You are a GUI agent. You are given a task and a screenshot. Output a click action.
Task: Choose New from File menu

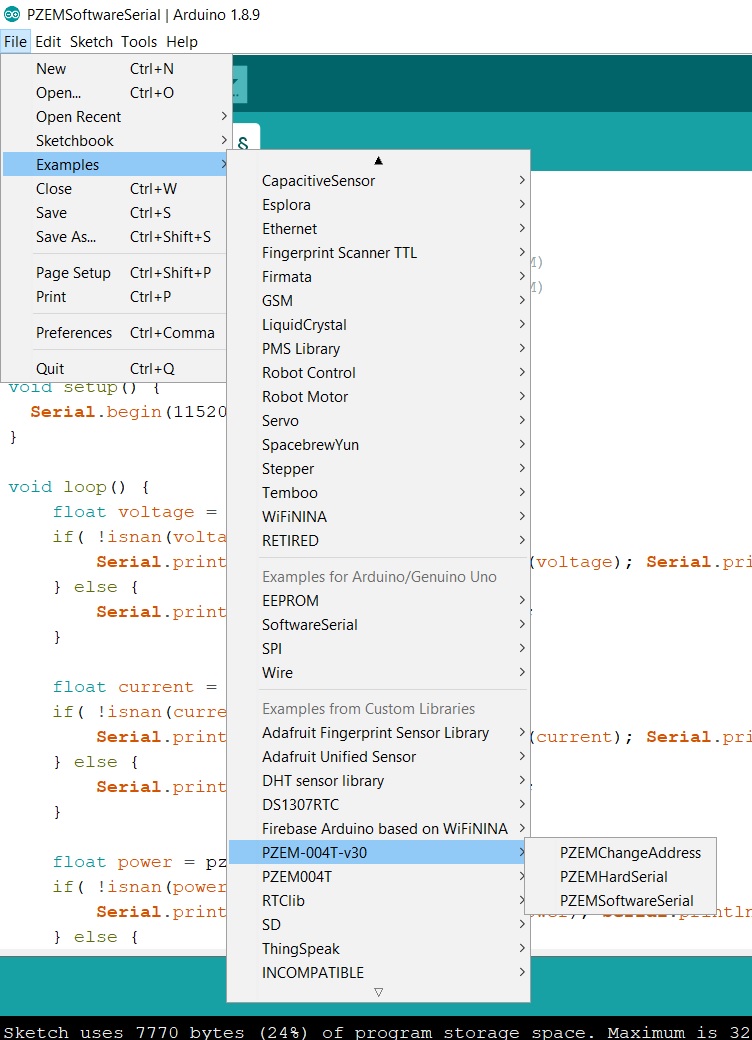tap(116, 69)
